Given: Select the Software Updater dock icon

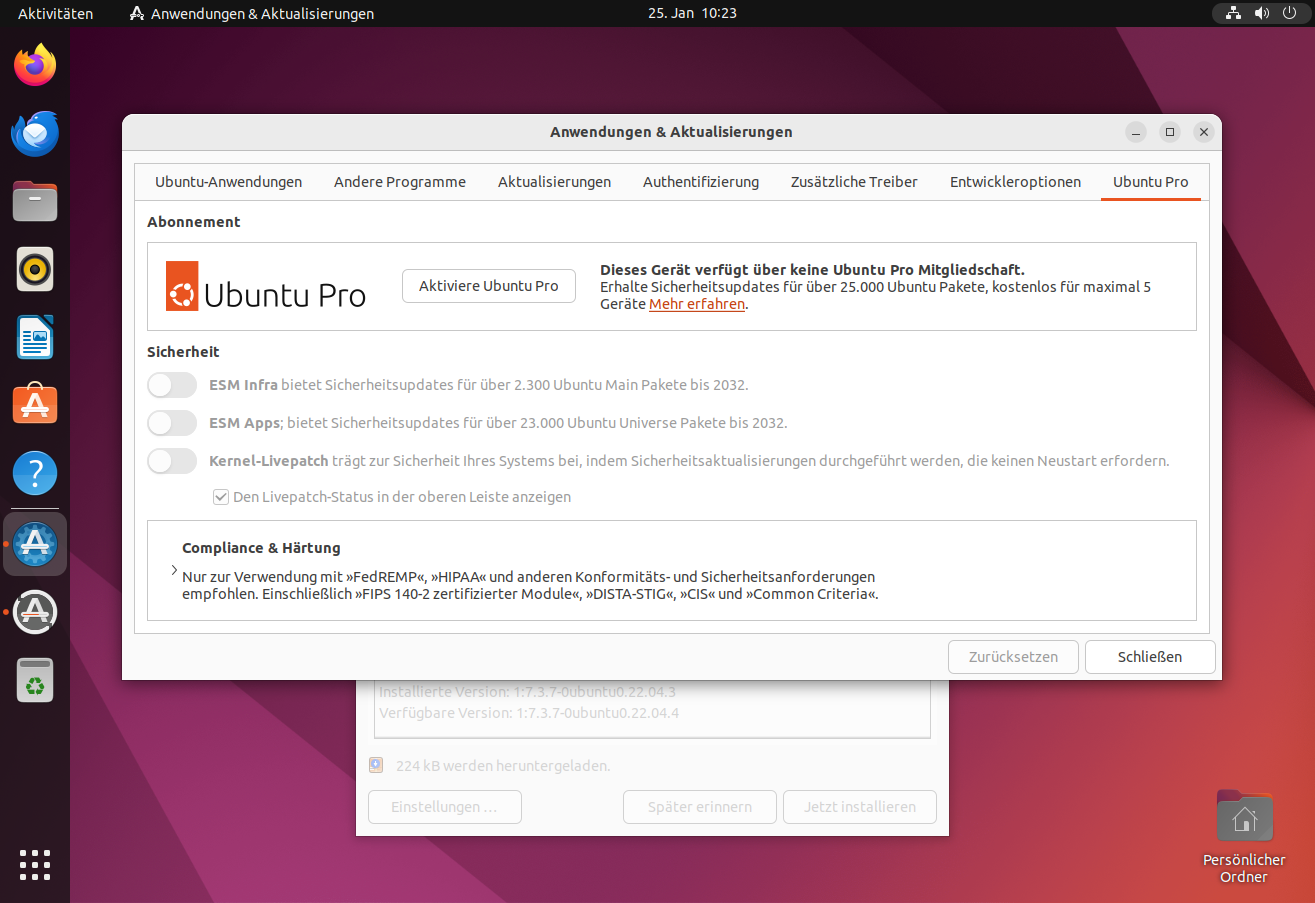Looking at the screenshot, I should pos(35,612).
